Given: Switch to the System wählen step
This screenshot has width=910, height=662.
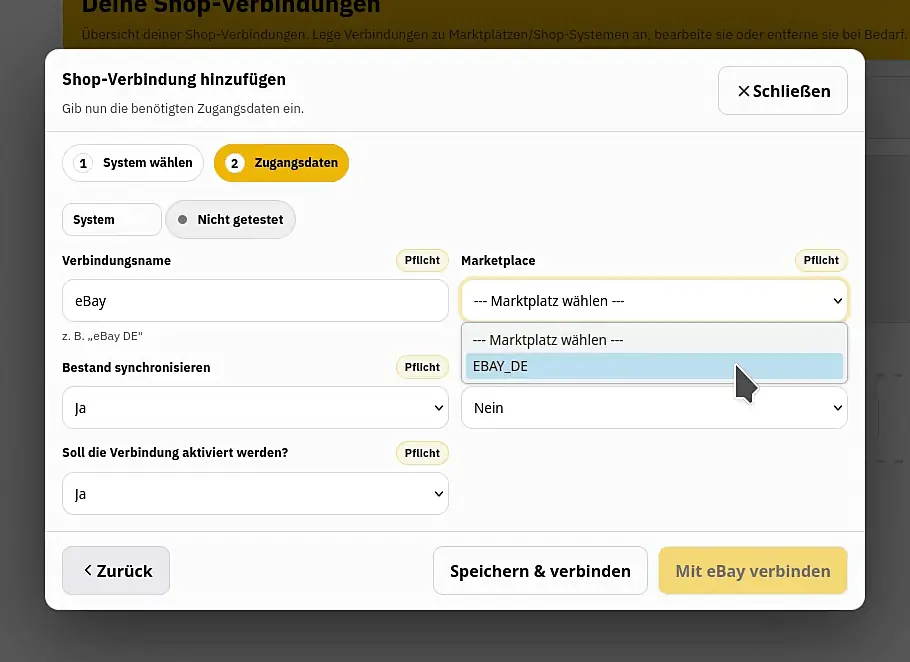Looking at the screenshot, I should [x=132, y=163].
